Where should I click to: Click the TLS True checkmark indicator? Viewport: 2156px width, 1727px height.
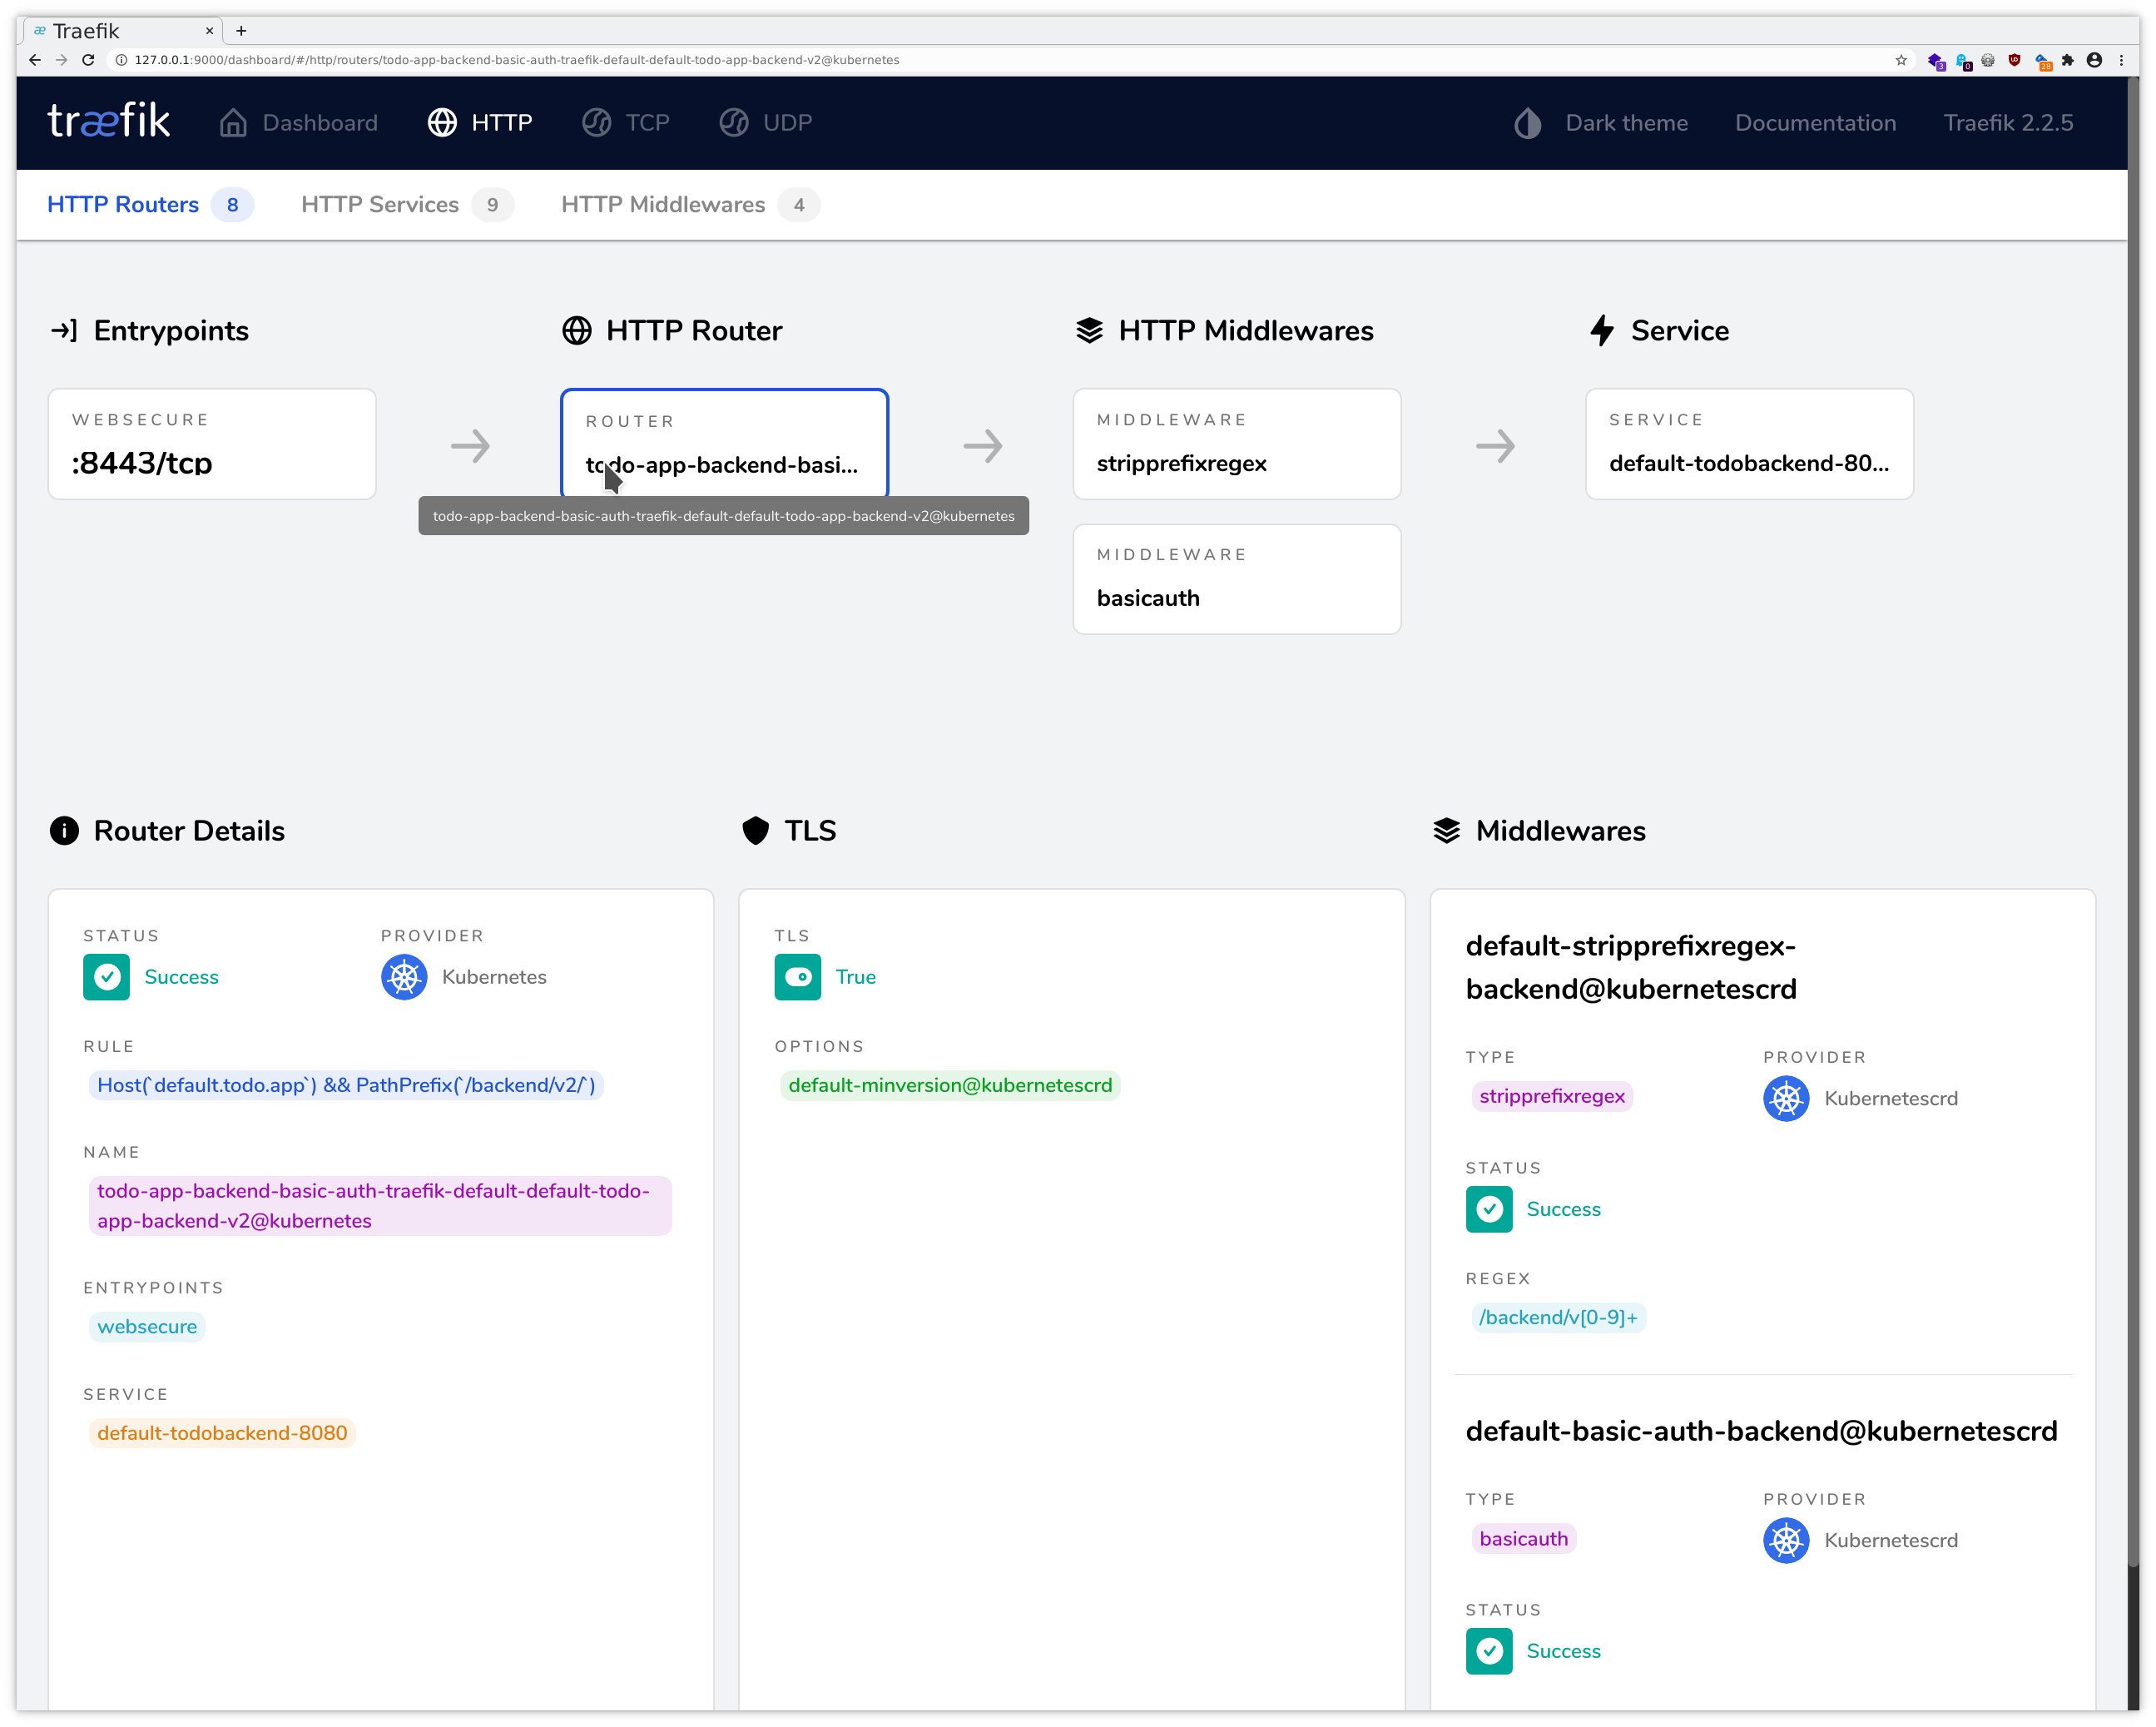[x=797, y=977]
